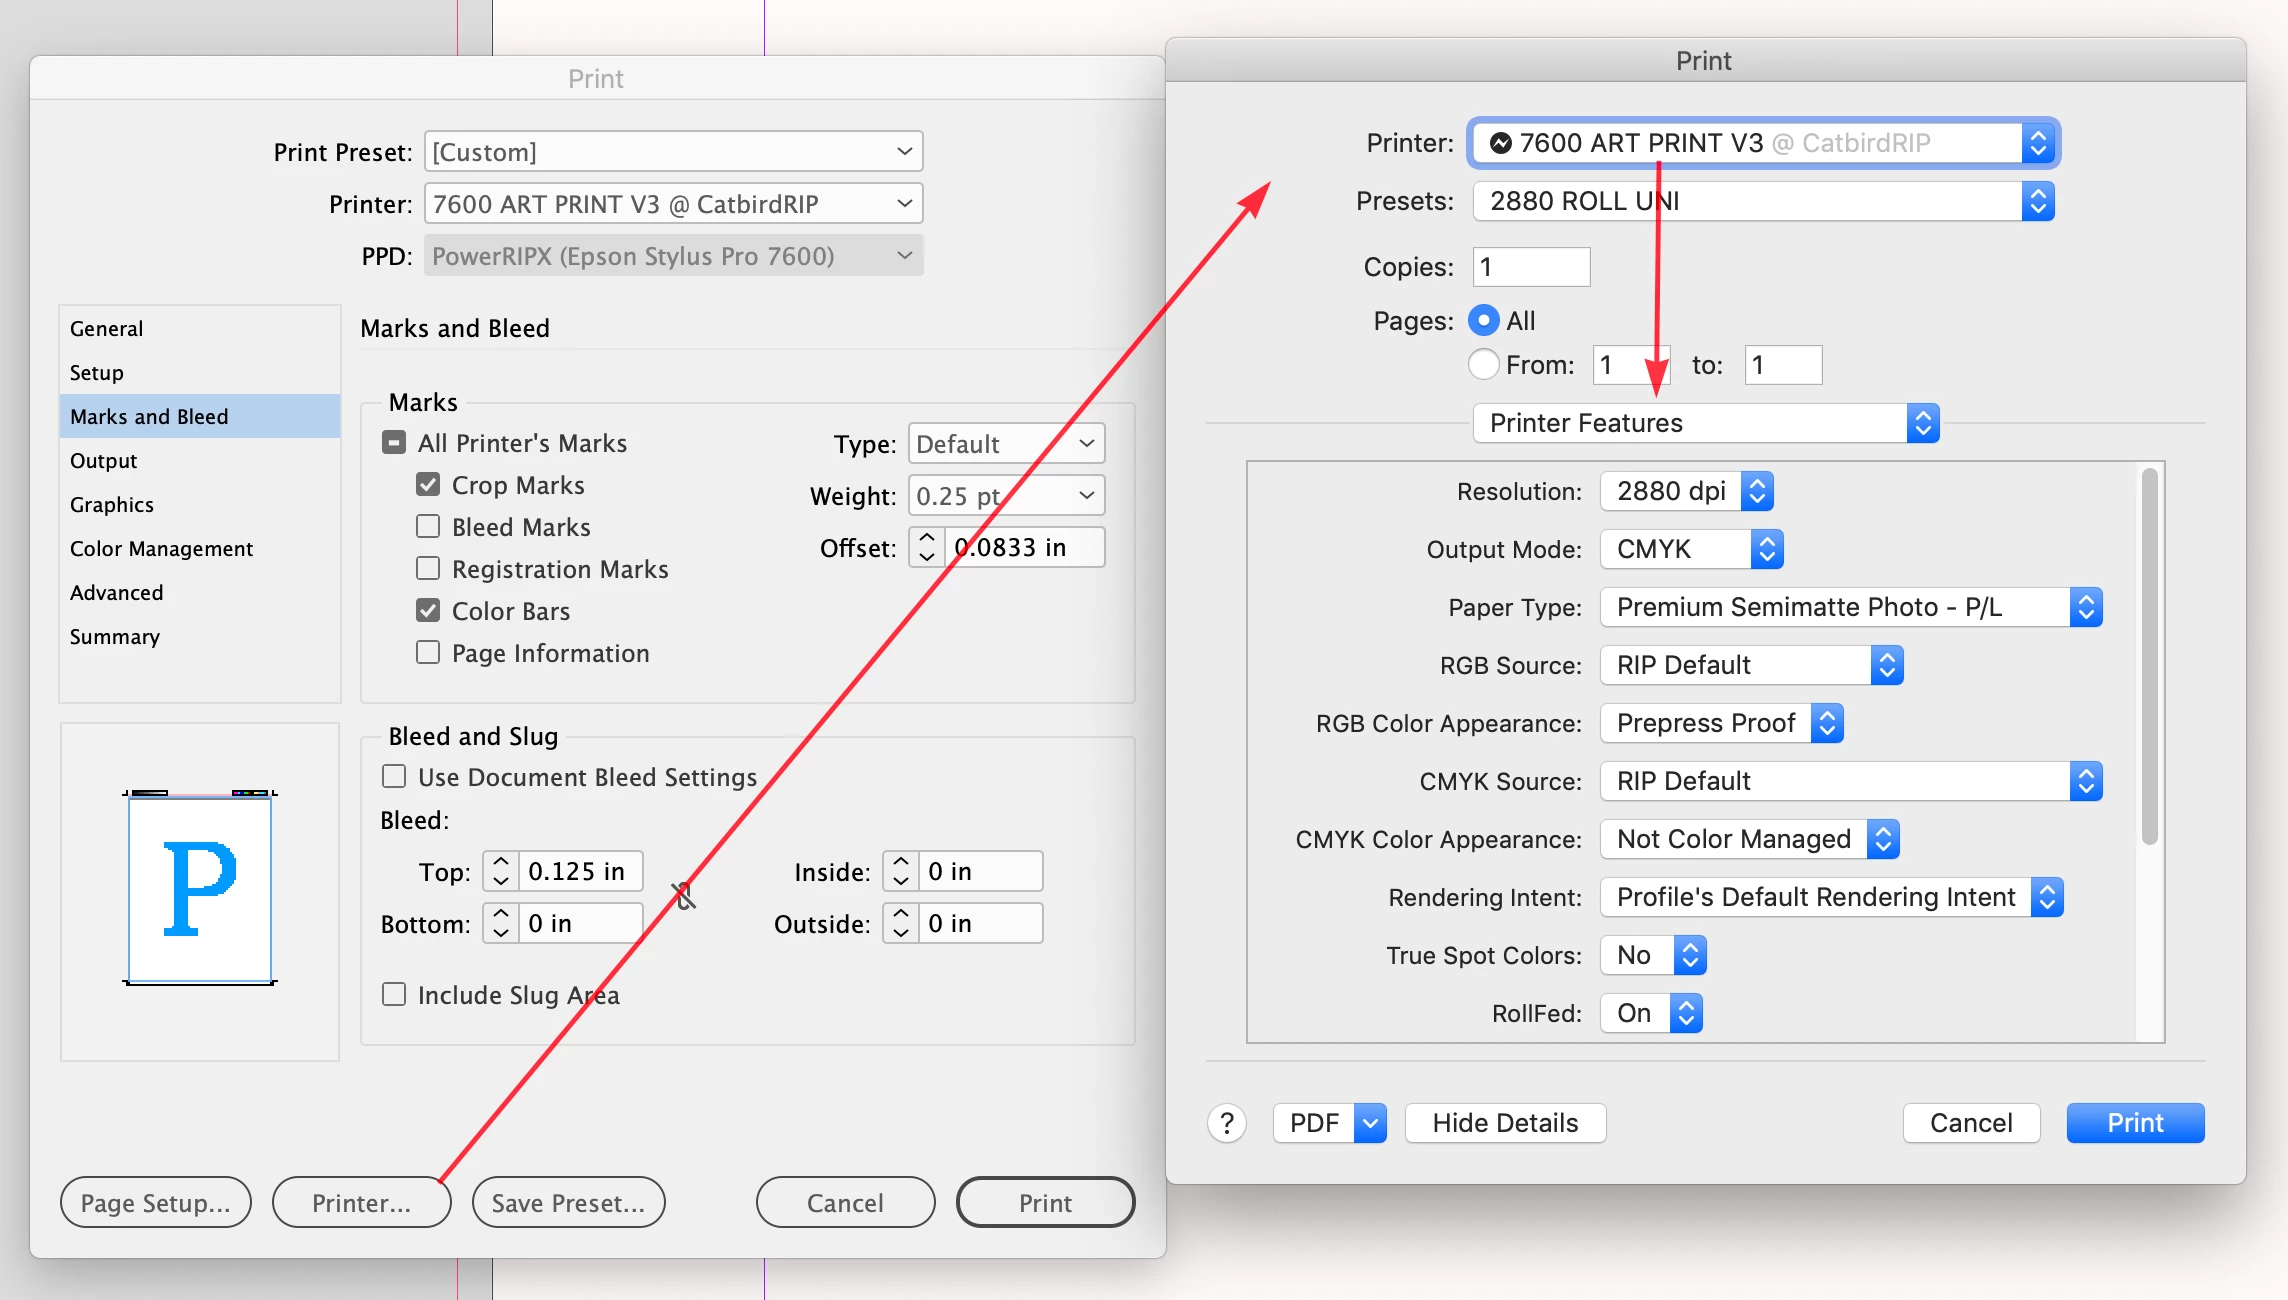This screenshot has width=2288, height=1300.
Task: Click the Offset stepper arrows
Action: click(927, 547)
